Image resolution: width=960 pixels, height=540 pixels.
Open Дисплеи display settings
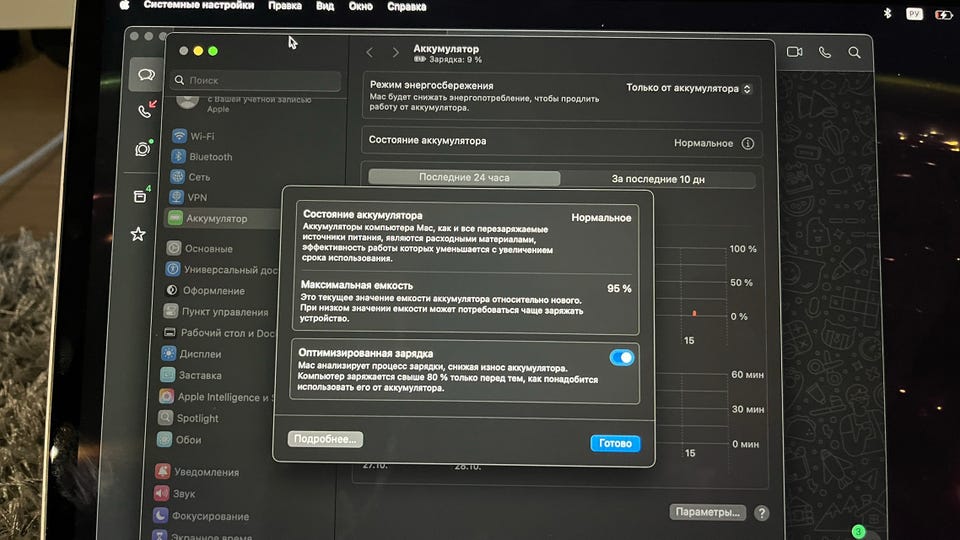click(192, 354)
